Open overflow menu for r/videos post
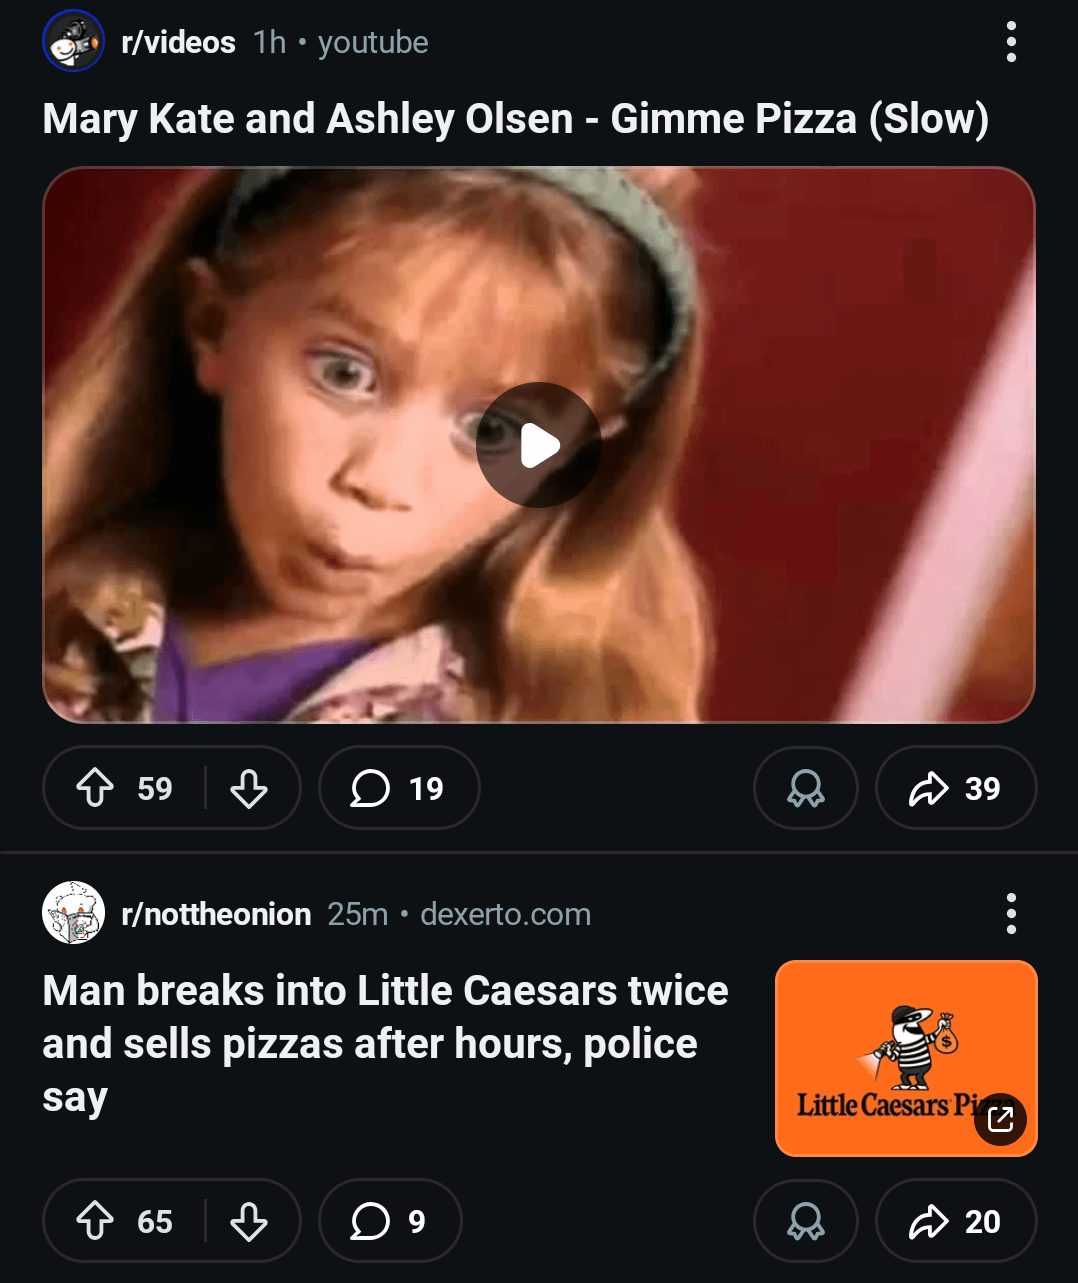 tap(1011, 43)
